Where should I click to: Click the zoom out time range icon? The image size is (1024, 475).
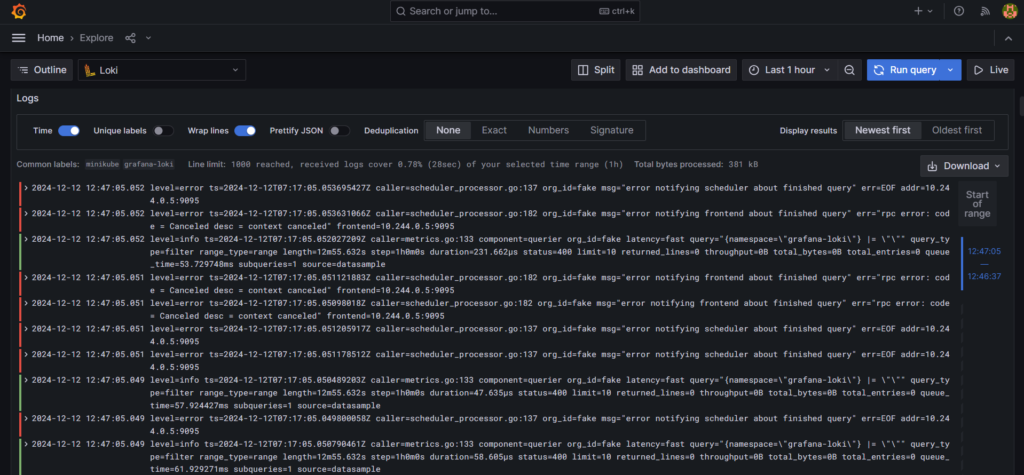coord(849,70)
